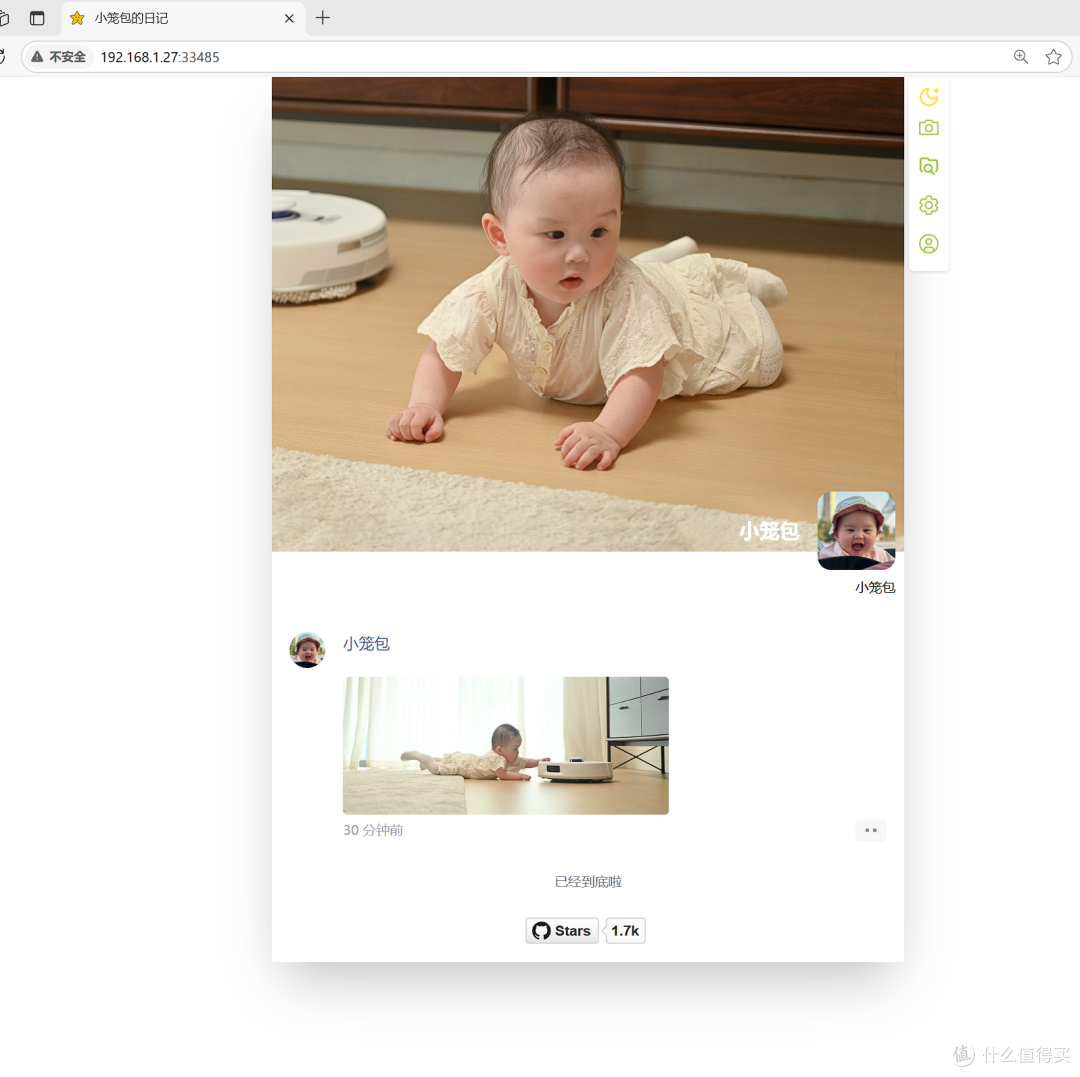Select the 30 分钟前 timestamp
1080x1077 pixels.
(x=373, y=830)
